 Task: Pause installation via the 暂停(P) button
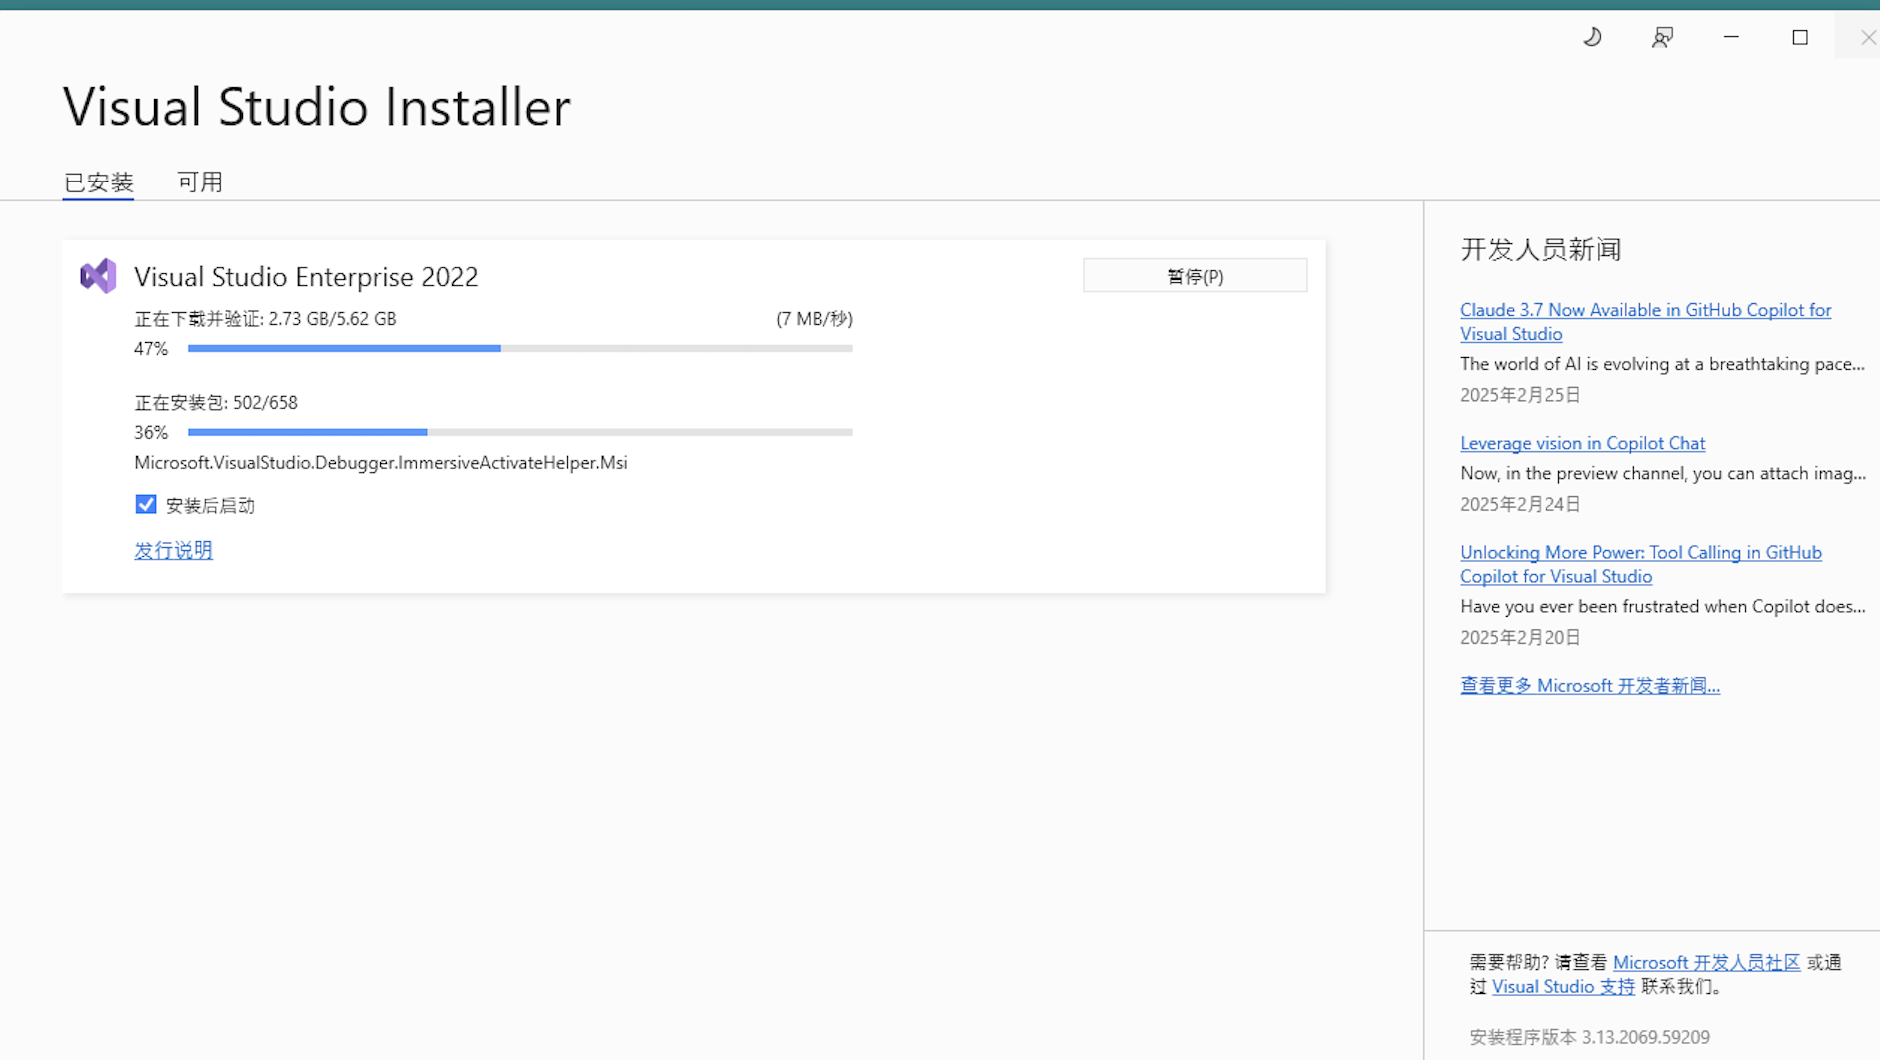coord(1194,275)
